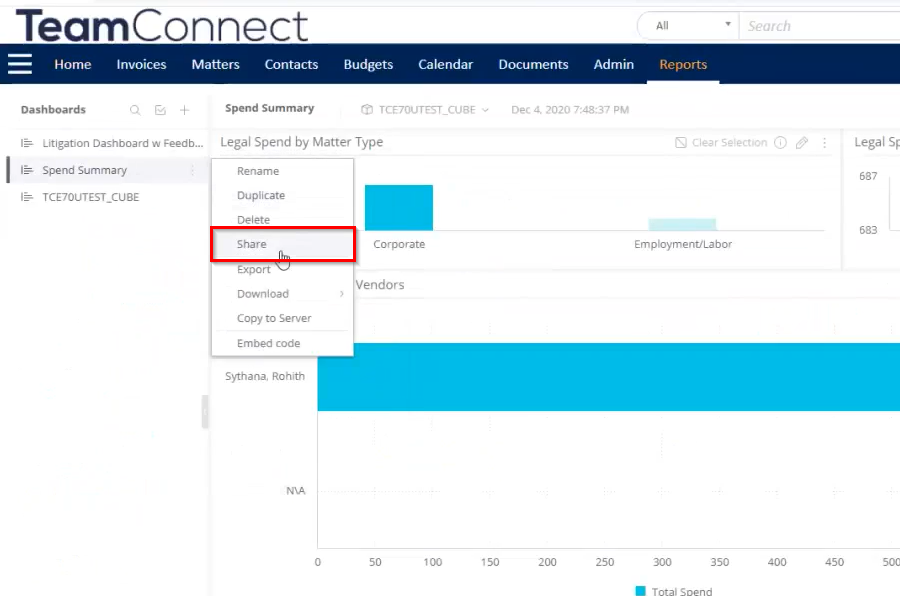This screenshot has width=900, height=596.
Task: Open the Admin tab
Action: click(614, 64)
